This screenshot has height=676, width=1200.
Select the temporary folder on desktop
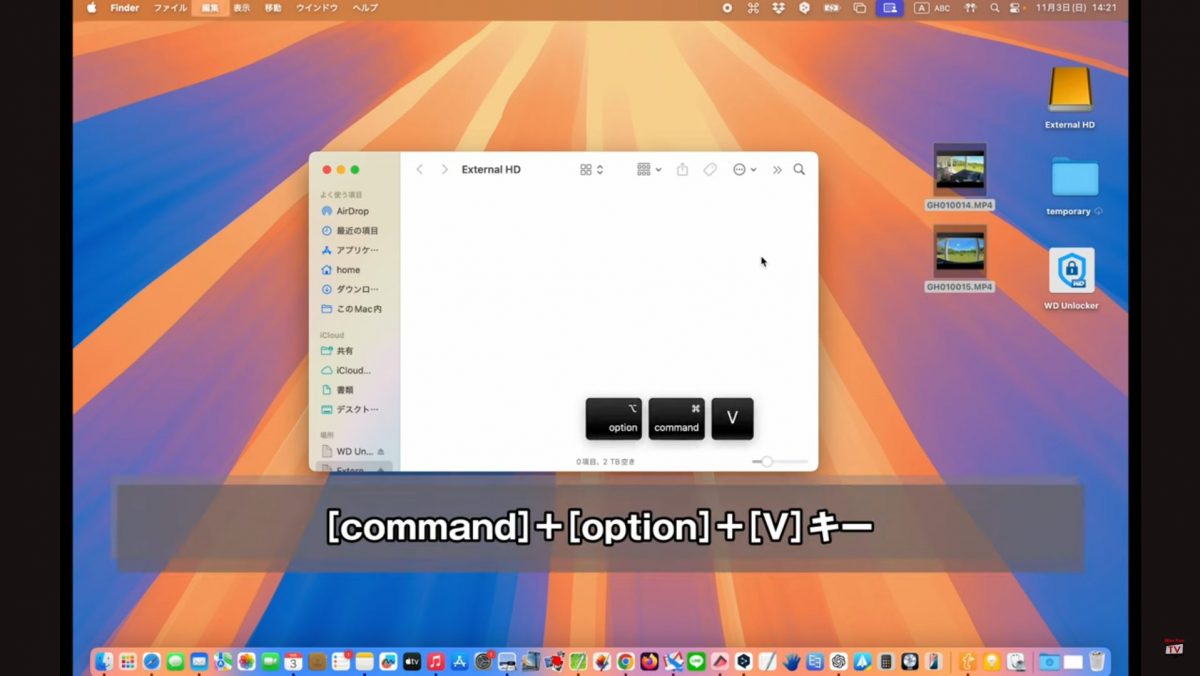point(1075,186)
